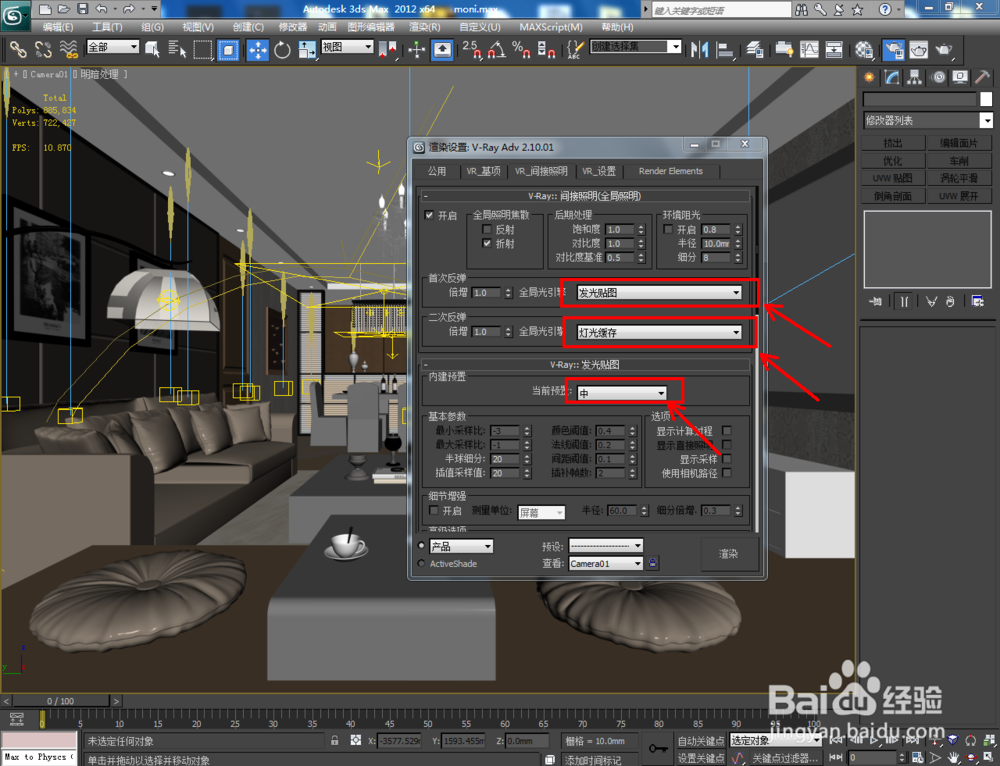This screenshot has width=1000, height=766.
Task: Click the render settings dialog vertical scrollbar
Action: (x=756, y=357)
